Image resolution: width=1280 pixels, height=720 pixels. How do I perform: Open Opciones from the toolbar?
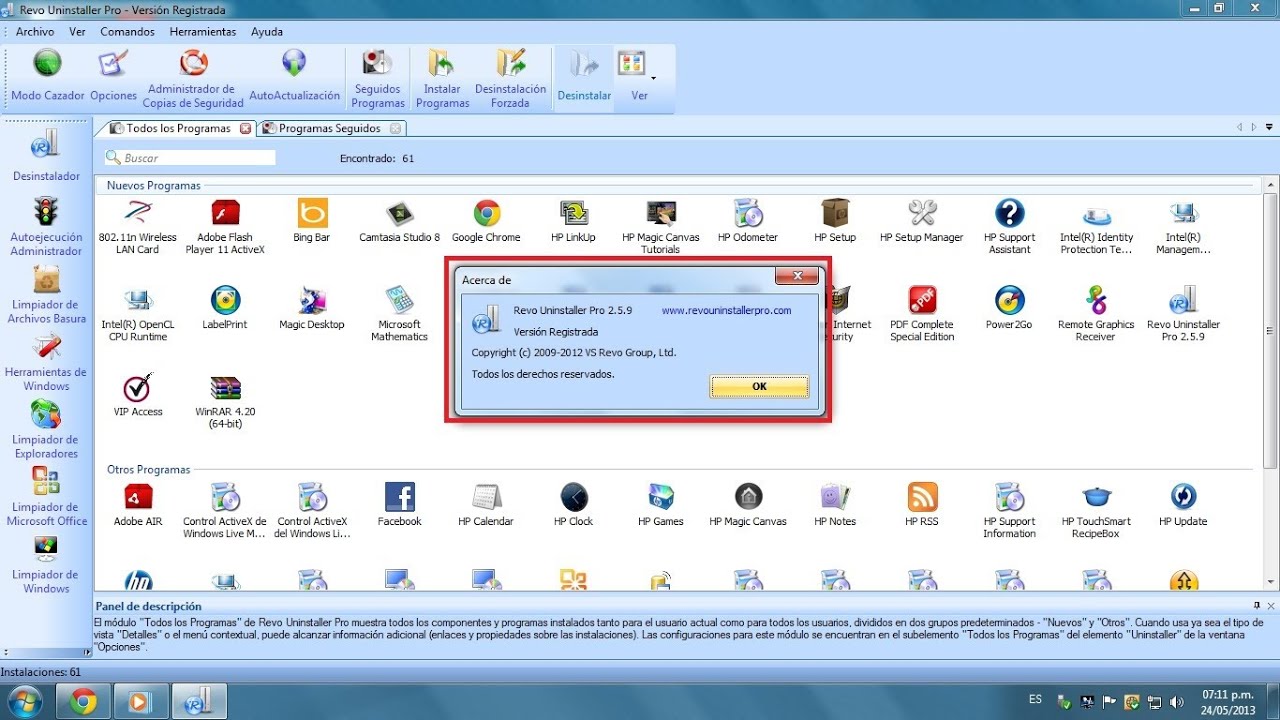pyautogui.click(x=113, y=76)
